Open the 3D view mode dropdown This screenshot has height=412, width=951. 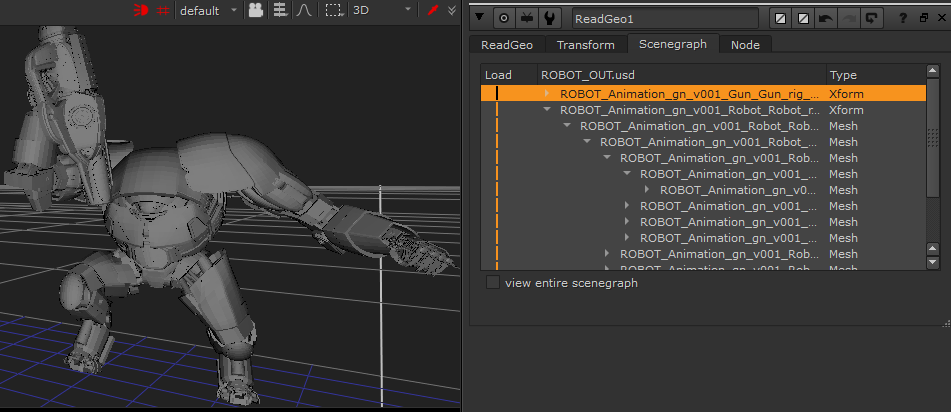pos(386,10)
